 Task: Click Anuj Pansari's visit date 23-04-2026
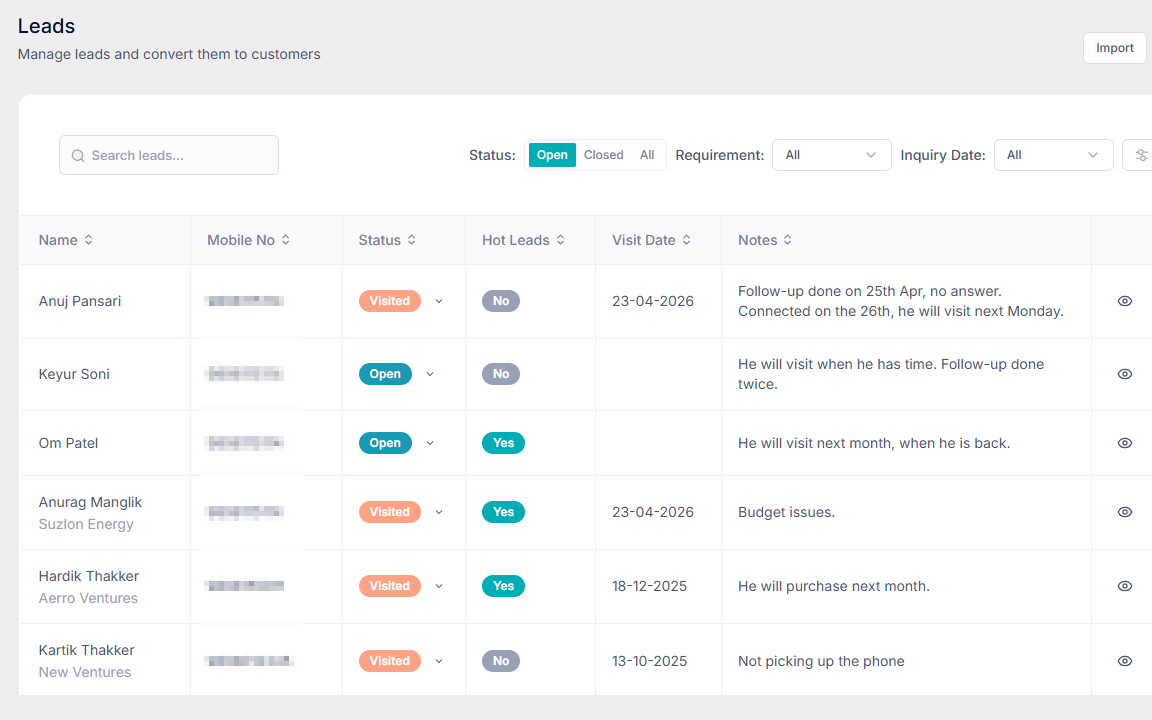(652, 301)
